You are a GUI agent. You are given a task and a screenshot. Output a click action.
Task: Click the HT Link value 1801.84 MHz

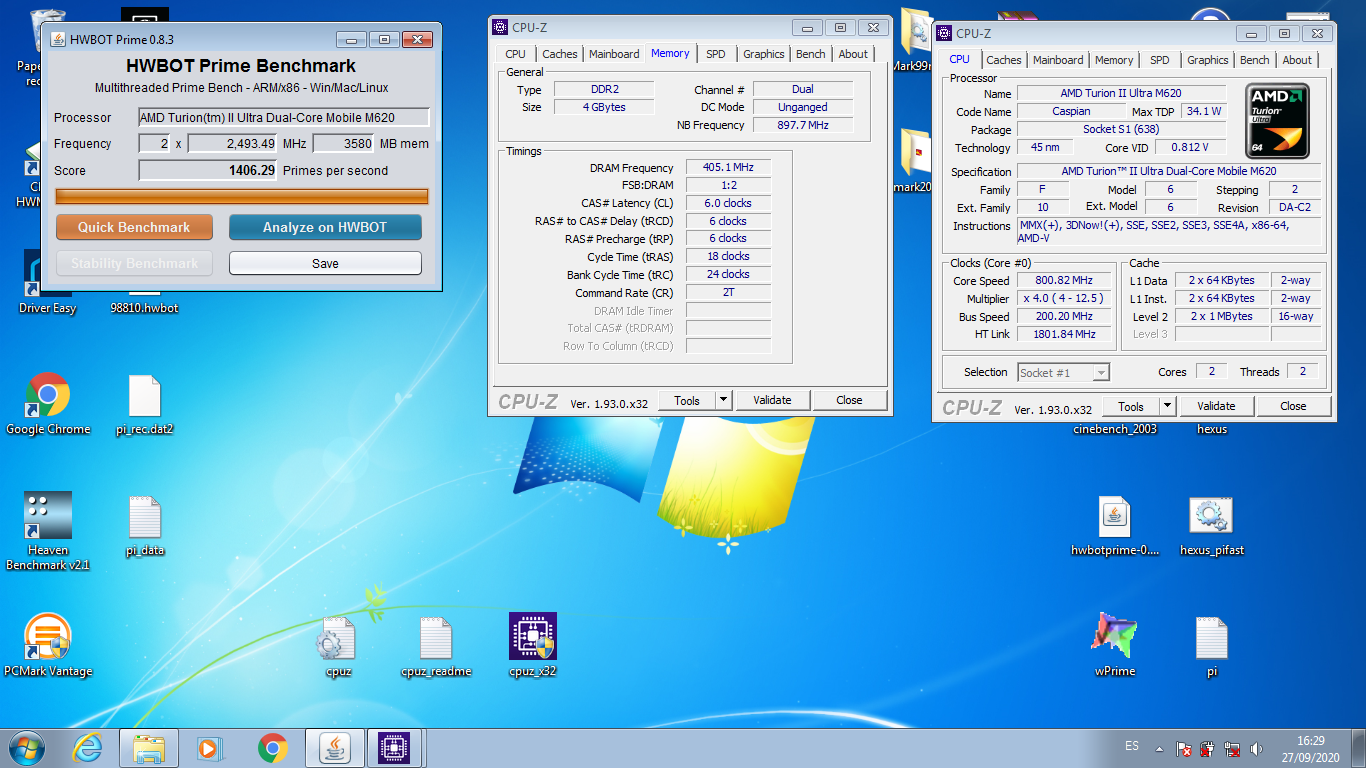point(1064,334)
